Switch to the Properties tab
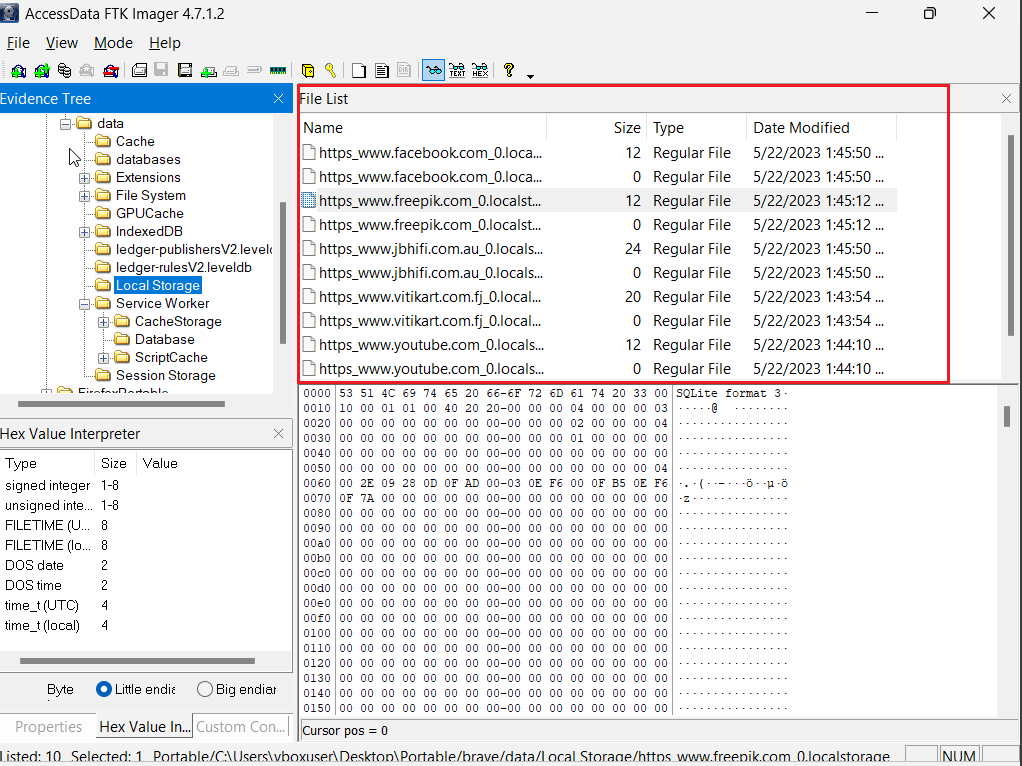Screen dimensions: 1022x766 click(x=48, y=727)
